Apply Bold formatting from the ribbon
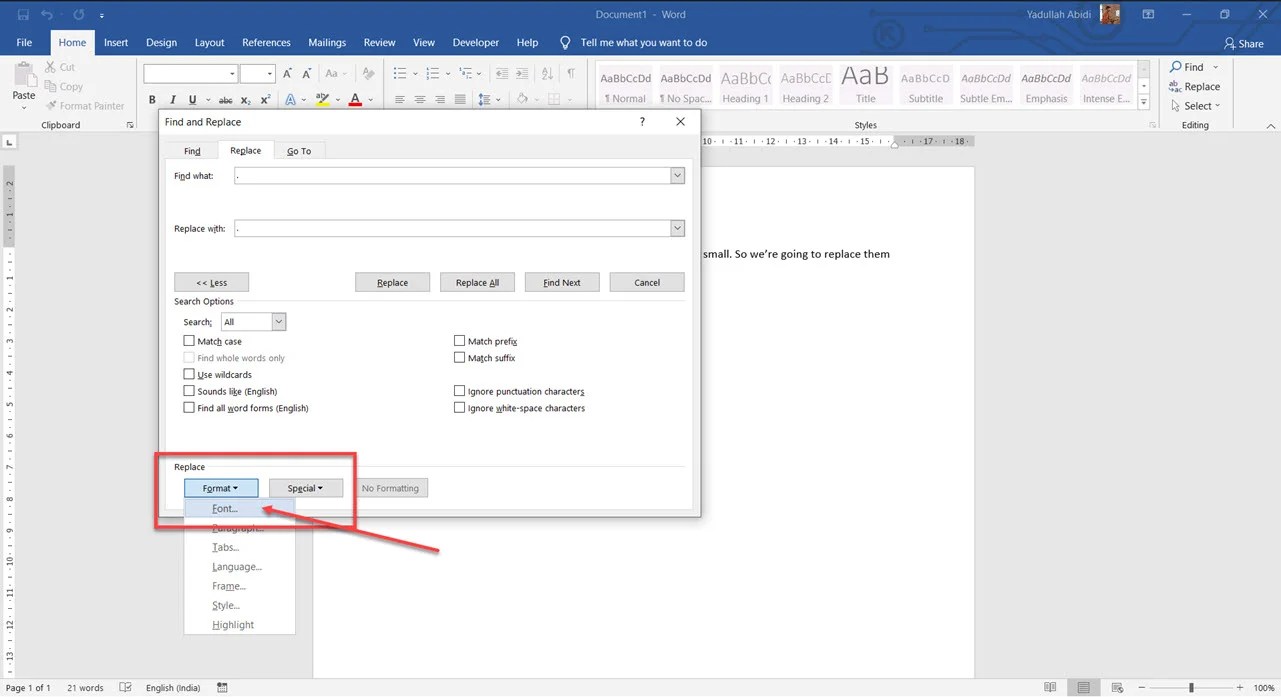Viewport: 1281px width, 697px height. click(x=152, y=99)
